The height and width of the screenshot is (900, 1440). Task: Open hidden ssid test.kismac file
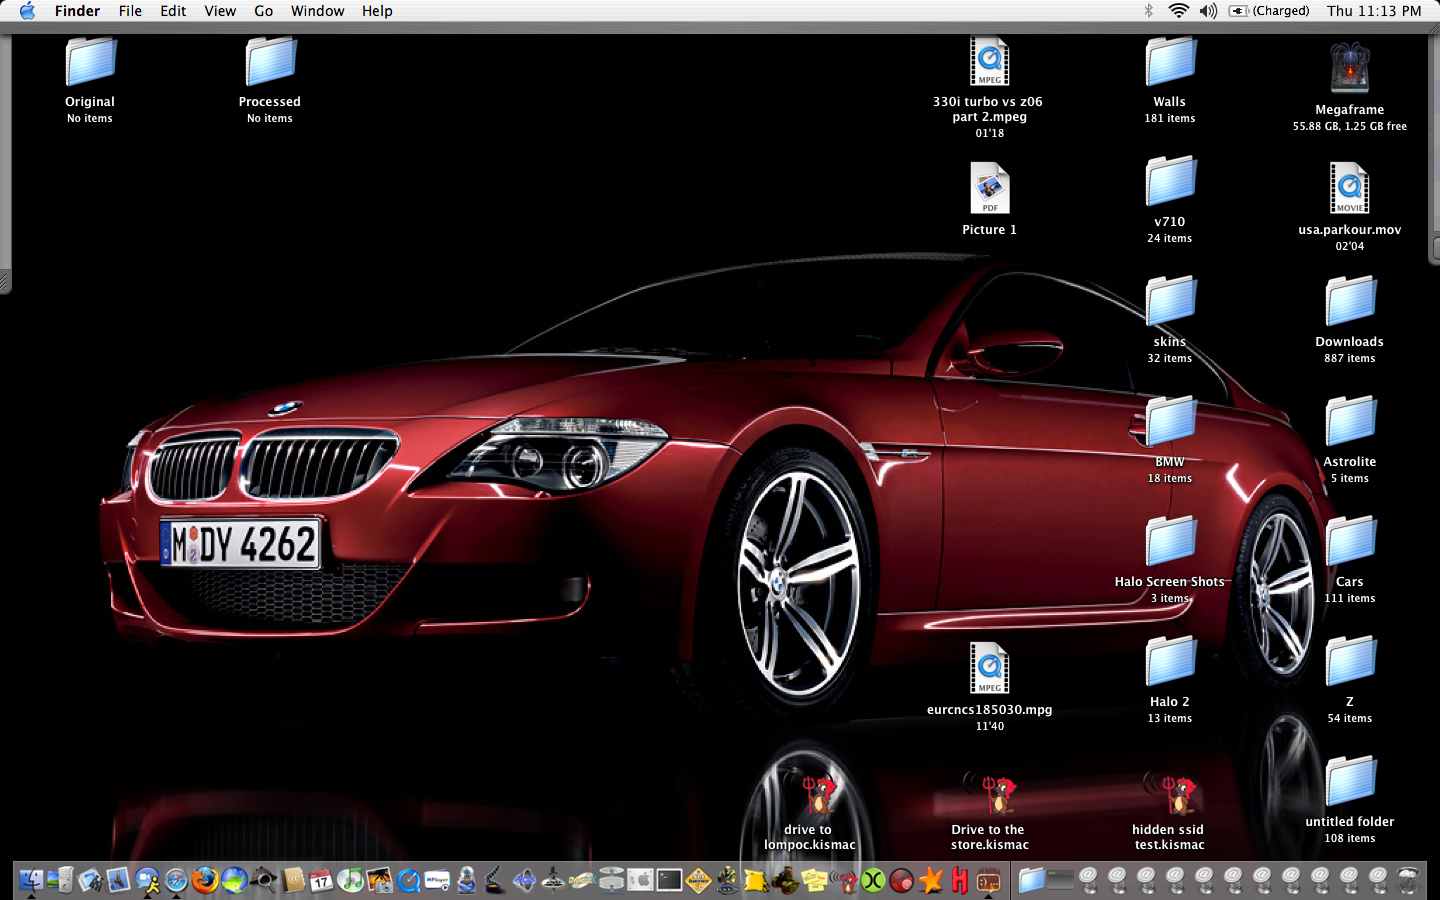pyautogui.click(x=1170, y=794)
